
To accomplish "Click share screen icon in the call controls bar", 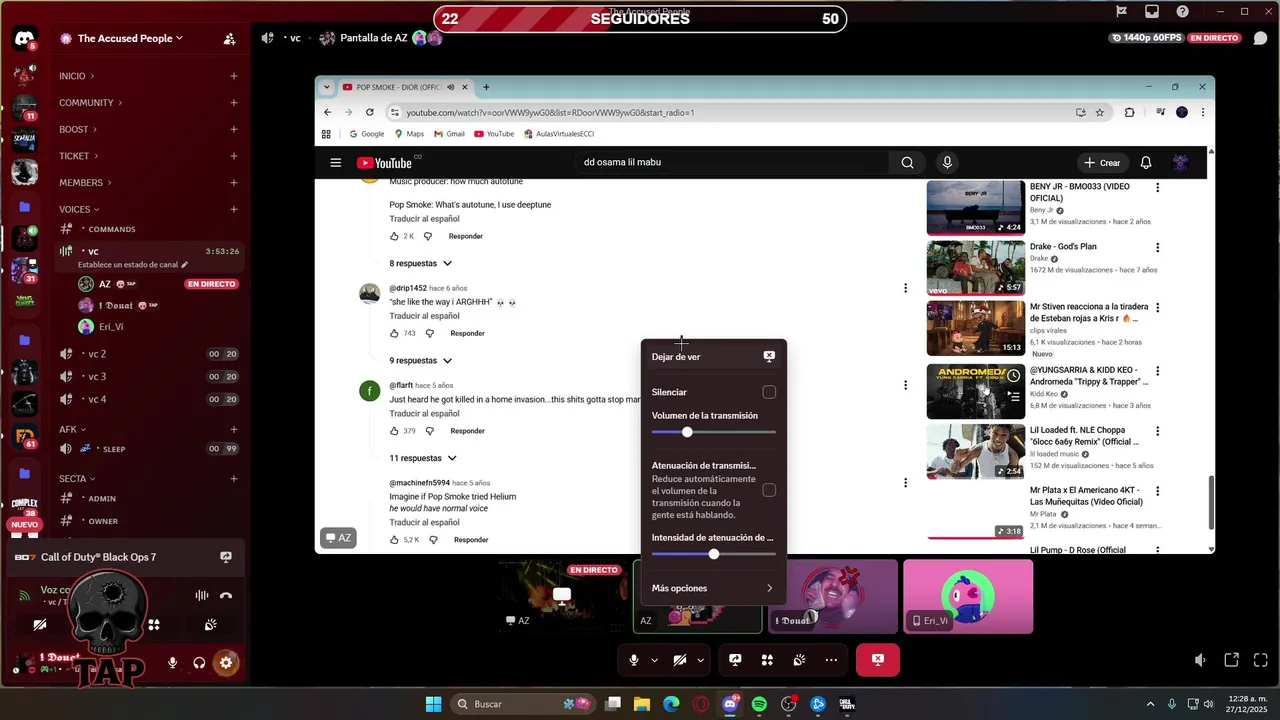I will coord(735,660).
